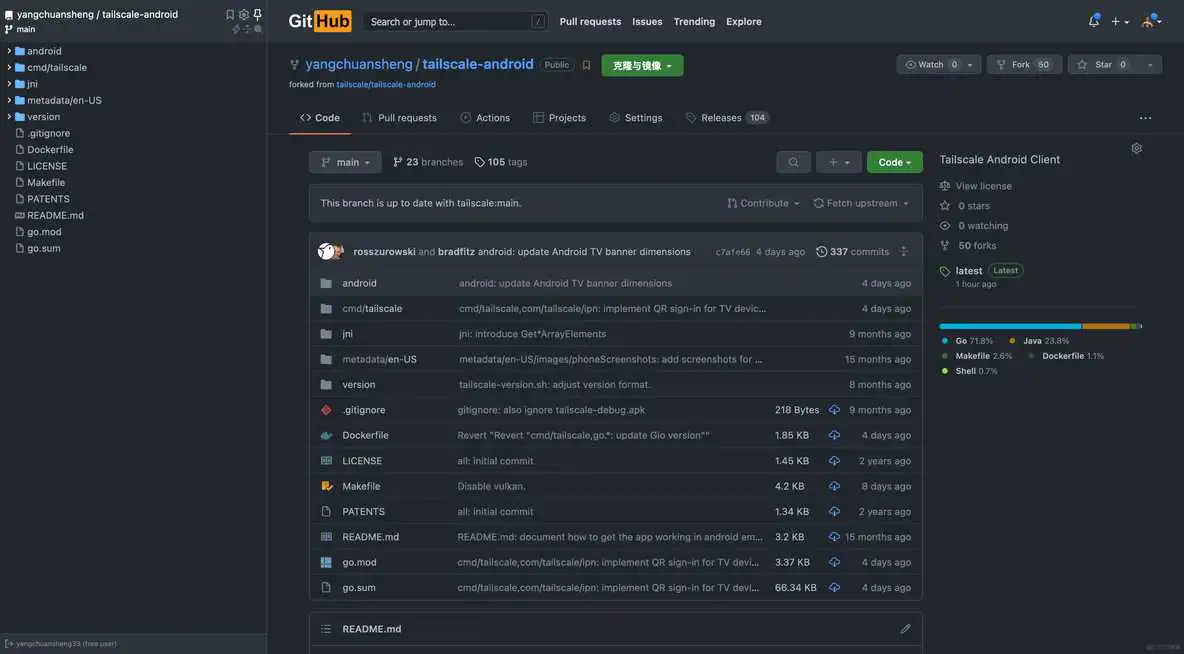Open sidebar settings gear icon
1184x654 pixels.
coord(244,14)
